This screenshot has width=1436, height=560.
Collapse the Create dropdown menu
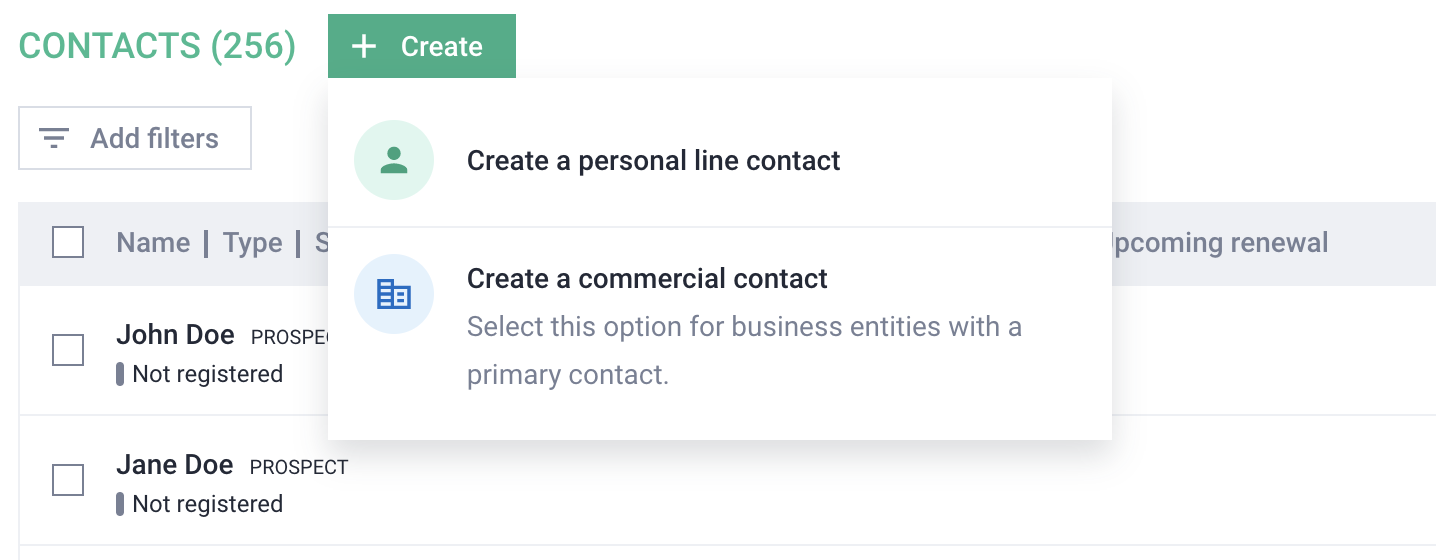[x=422, y=46]
